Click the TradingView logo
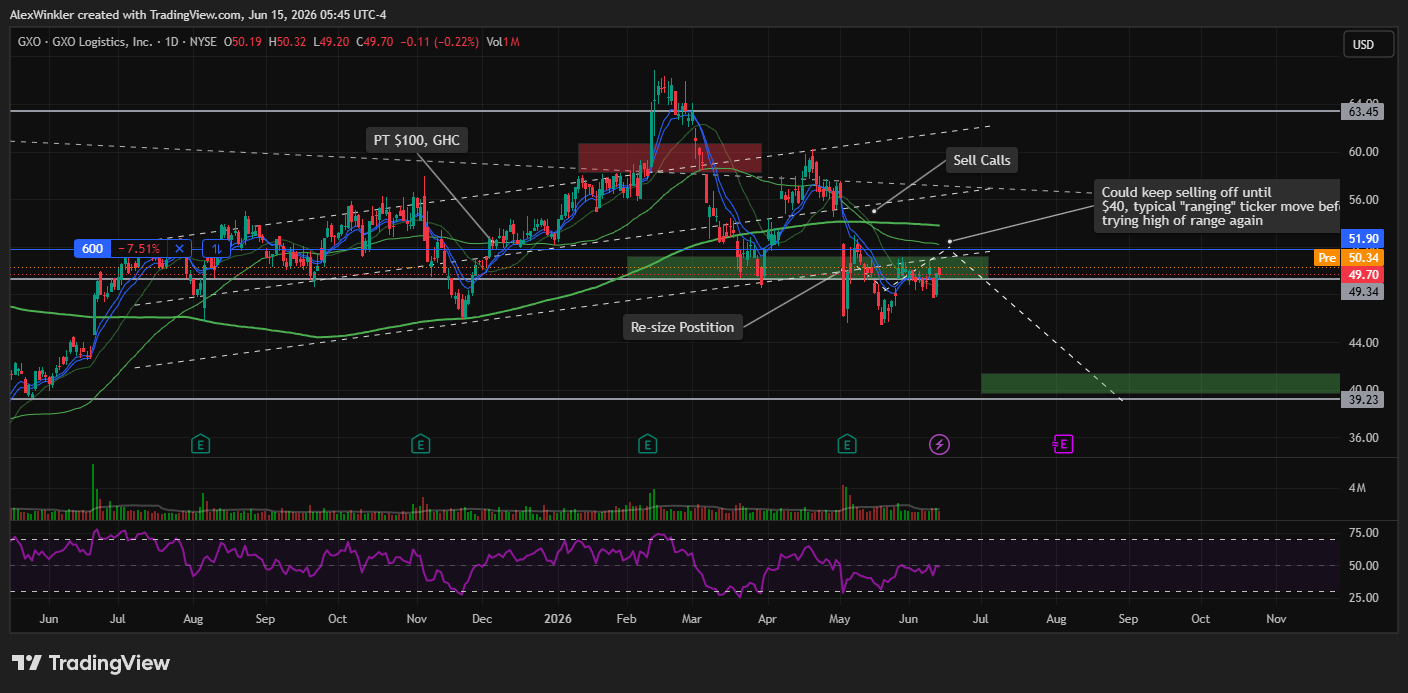The height and width of the screenshot is (693, 1408). (91, 663)
